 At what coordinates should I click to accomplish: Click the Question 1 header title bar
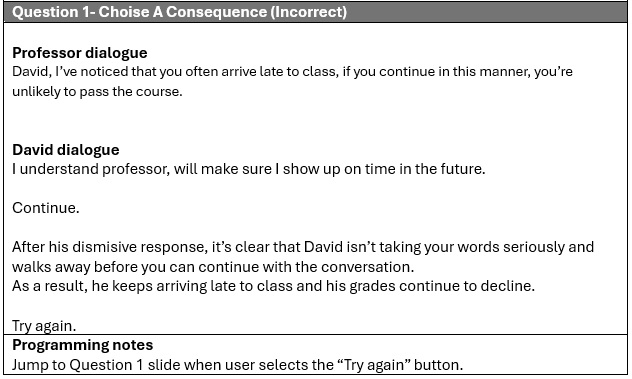click(316, 12)
